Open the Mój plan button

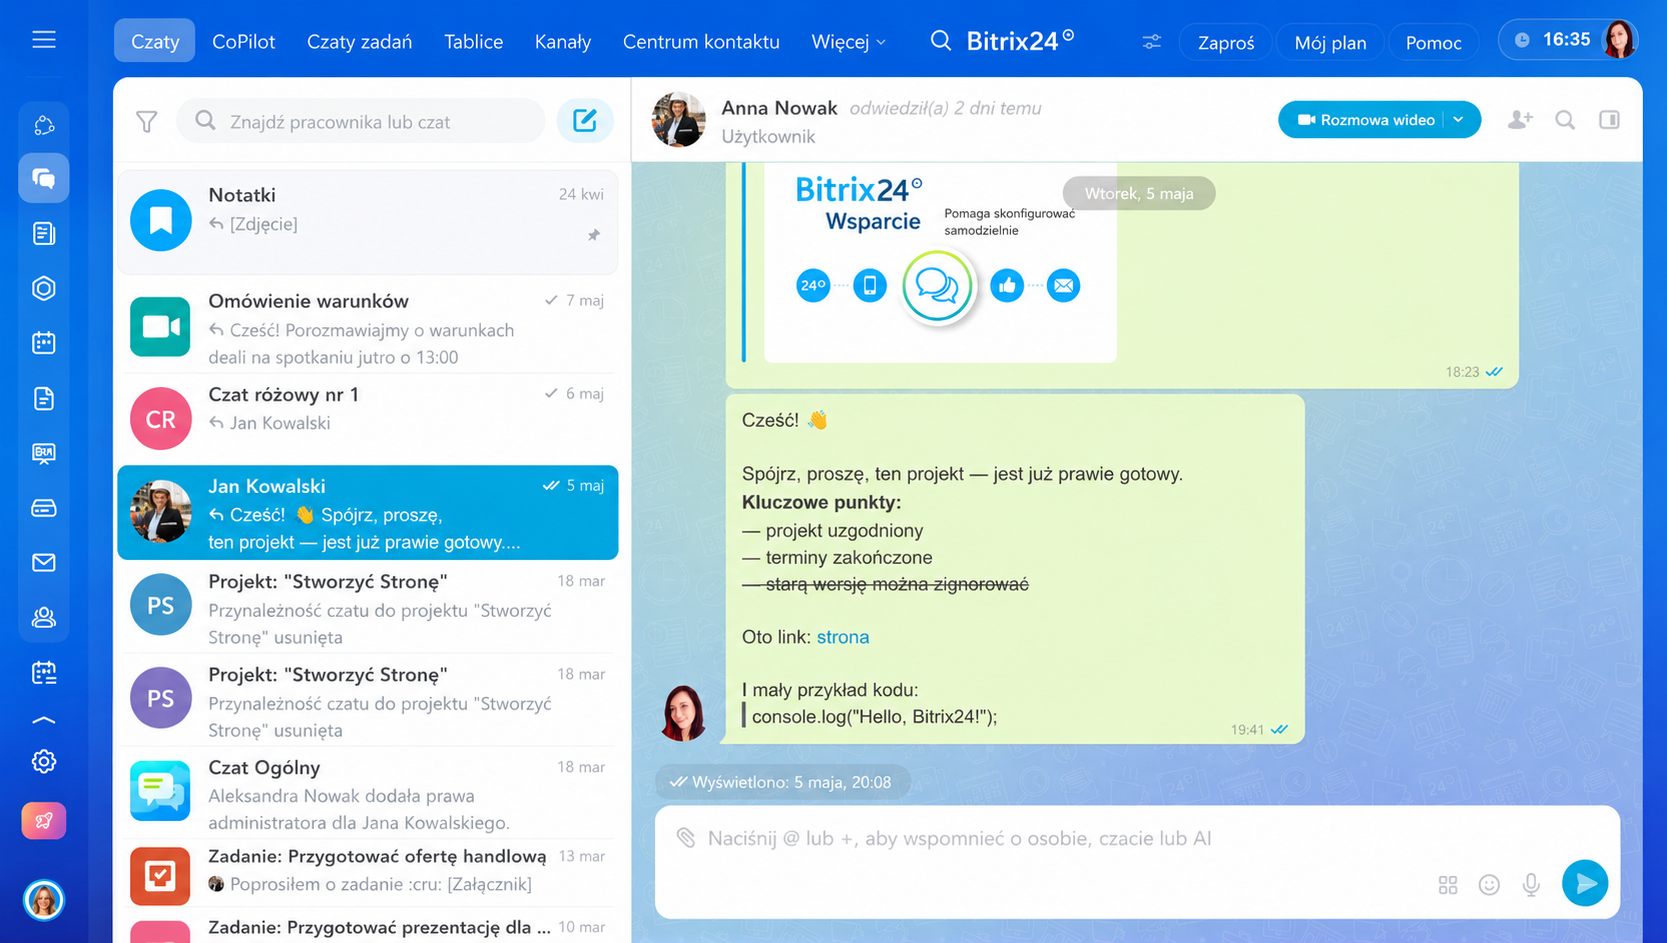coord(1330,43)
